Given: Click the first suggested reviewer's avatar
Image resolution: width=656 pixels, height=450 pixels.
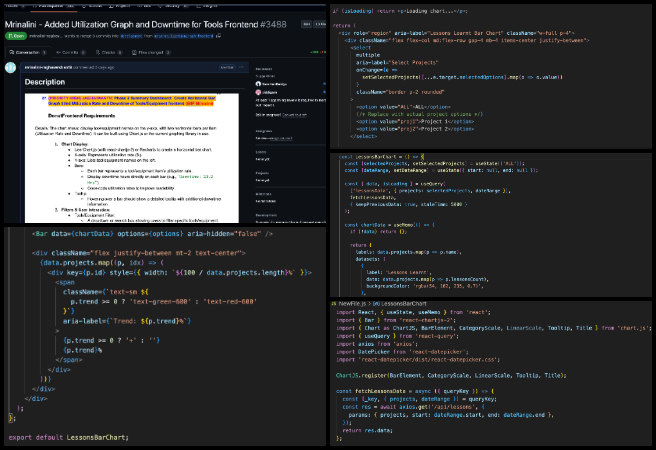Looking at the screenshot, I should click(258, 84).
